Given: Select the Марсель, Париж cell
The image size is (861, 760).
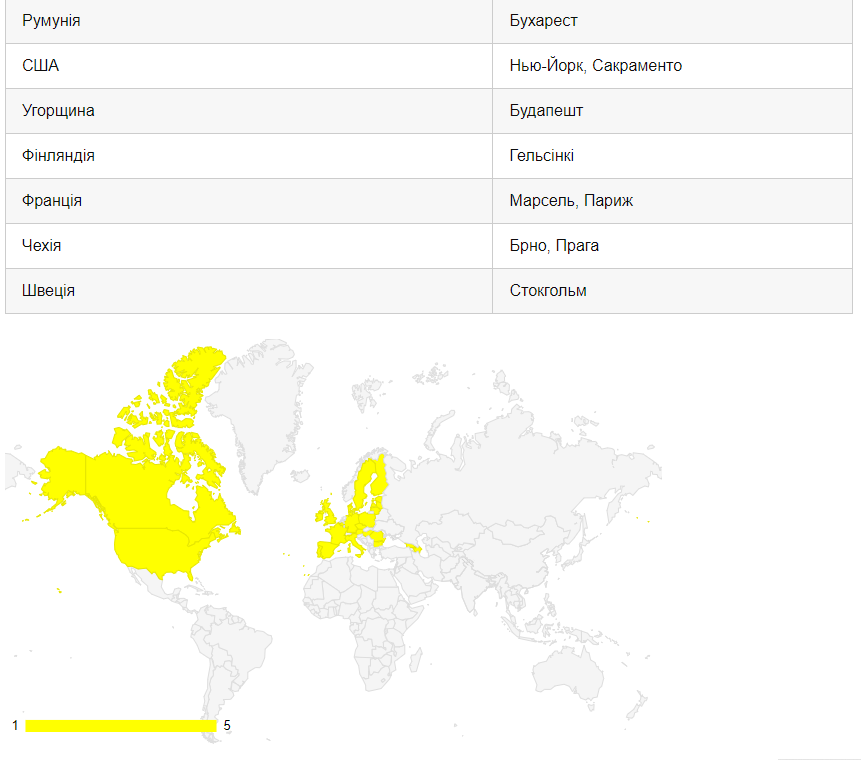Looking at the screenshot, I should pos(571,201).
